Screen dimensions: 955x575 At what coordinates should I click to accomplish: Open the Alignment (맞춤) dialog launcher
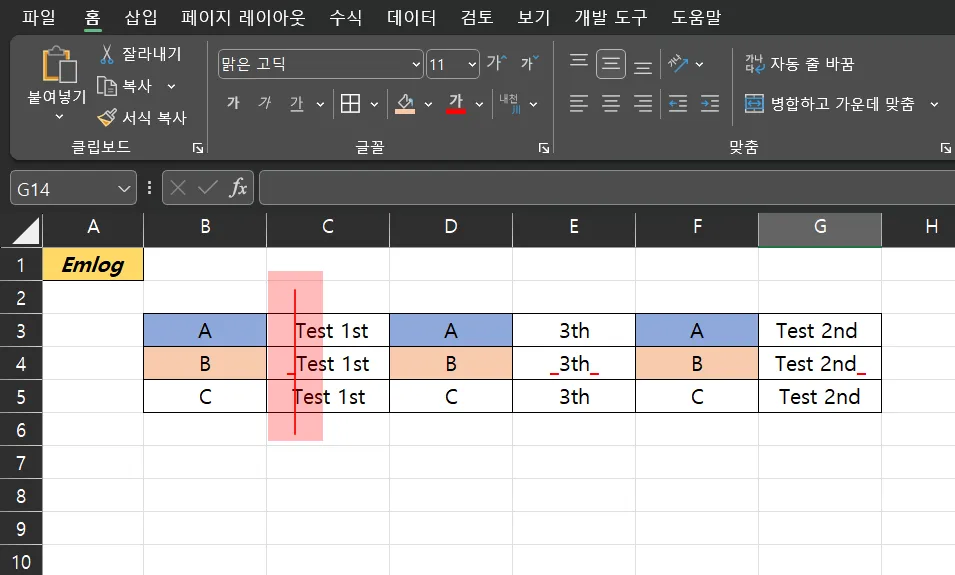[x=945, y=148]
